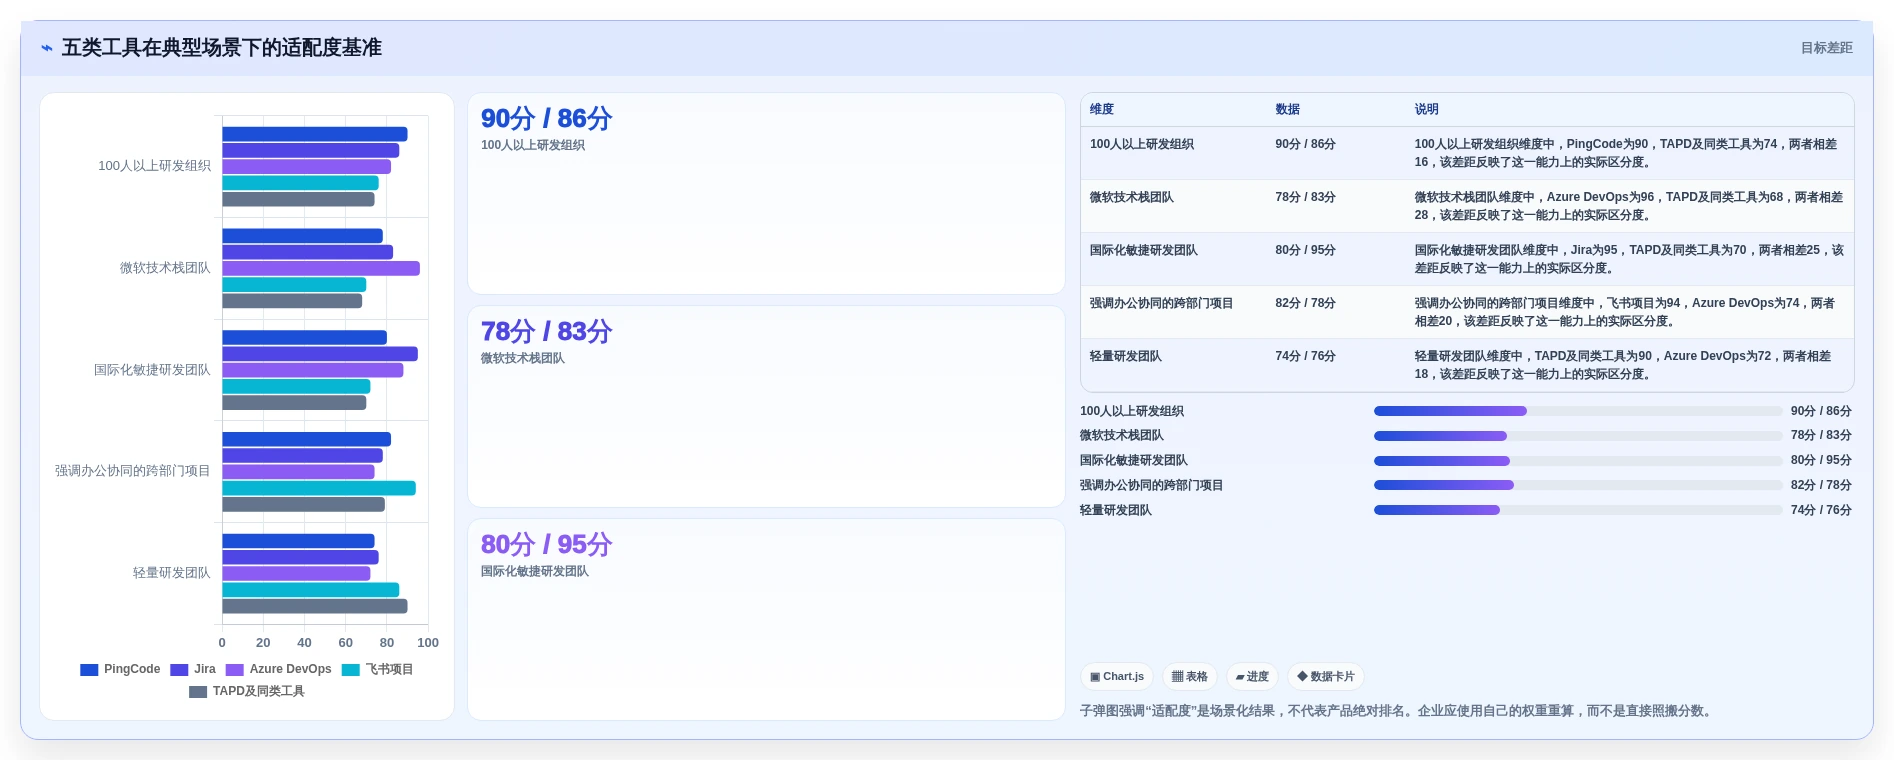The width and height of the screenshot is (1894, 760).
Task: Select table row 强调办公协同的跨部门项目
Action: [1467, 312]
